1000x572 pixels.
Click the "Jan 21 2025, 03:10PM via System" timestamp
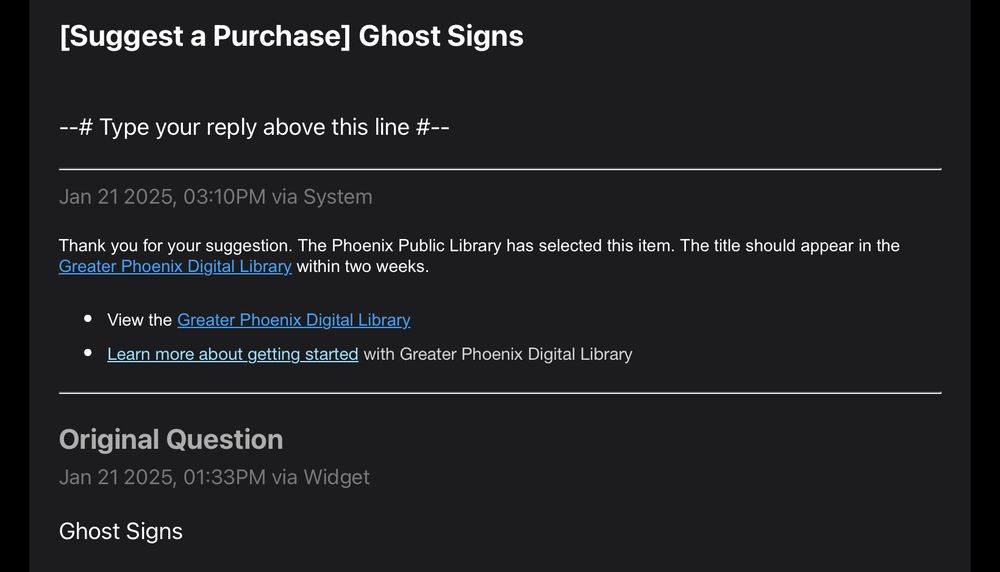[x=216, y=197]
